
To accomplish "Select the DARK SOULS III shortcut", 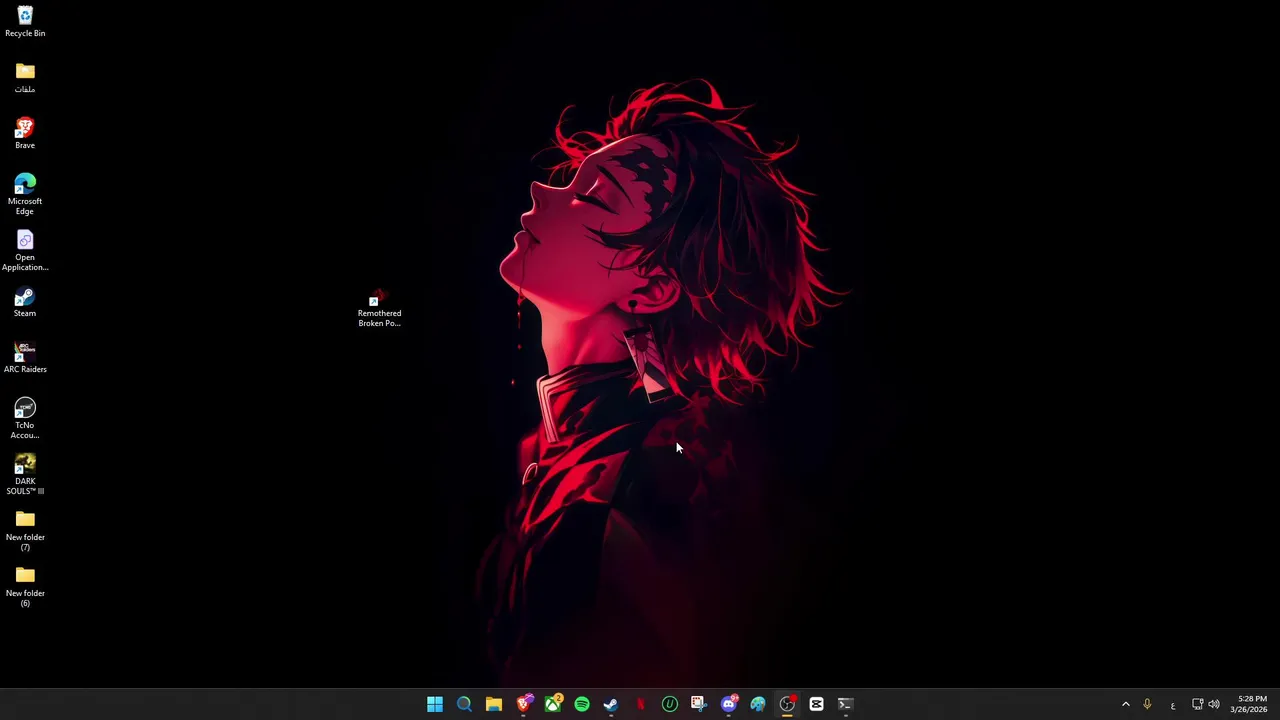I will pos(25,474).
